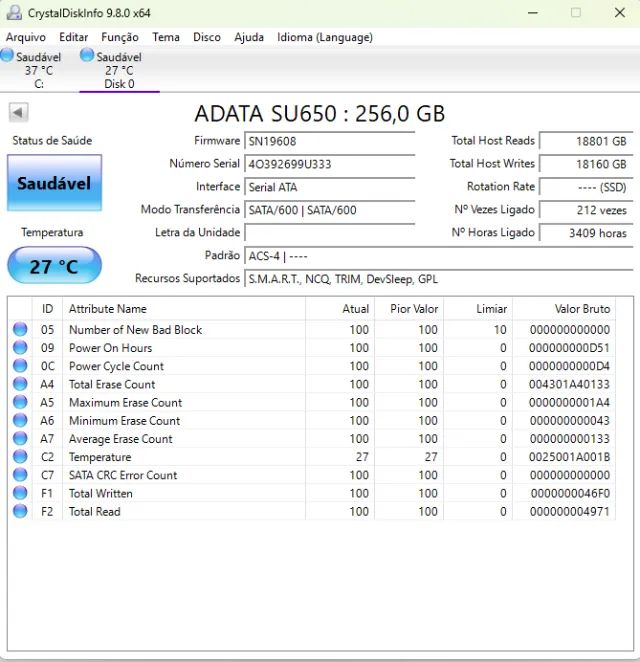Click status orb for Total Written row
This screenshot has height=662, width=640.
20,493
